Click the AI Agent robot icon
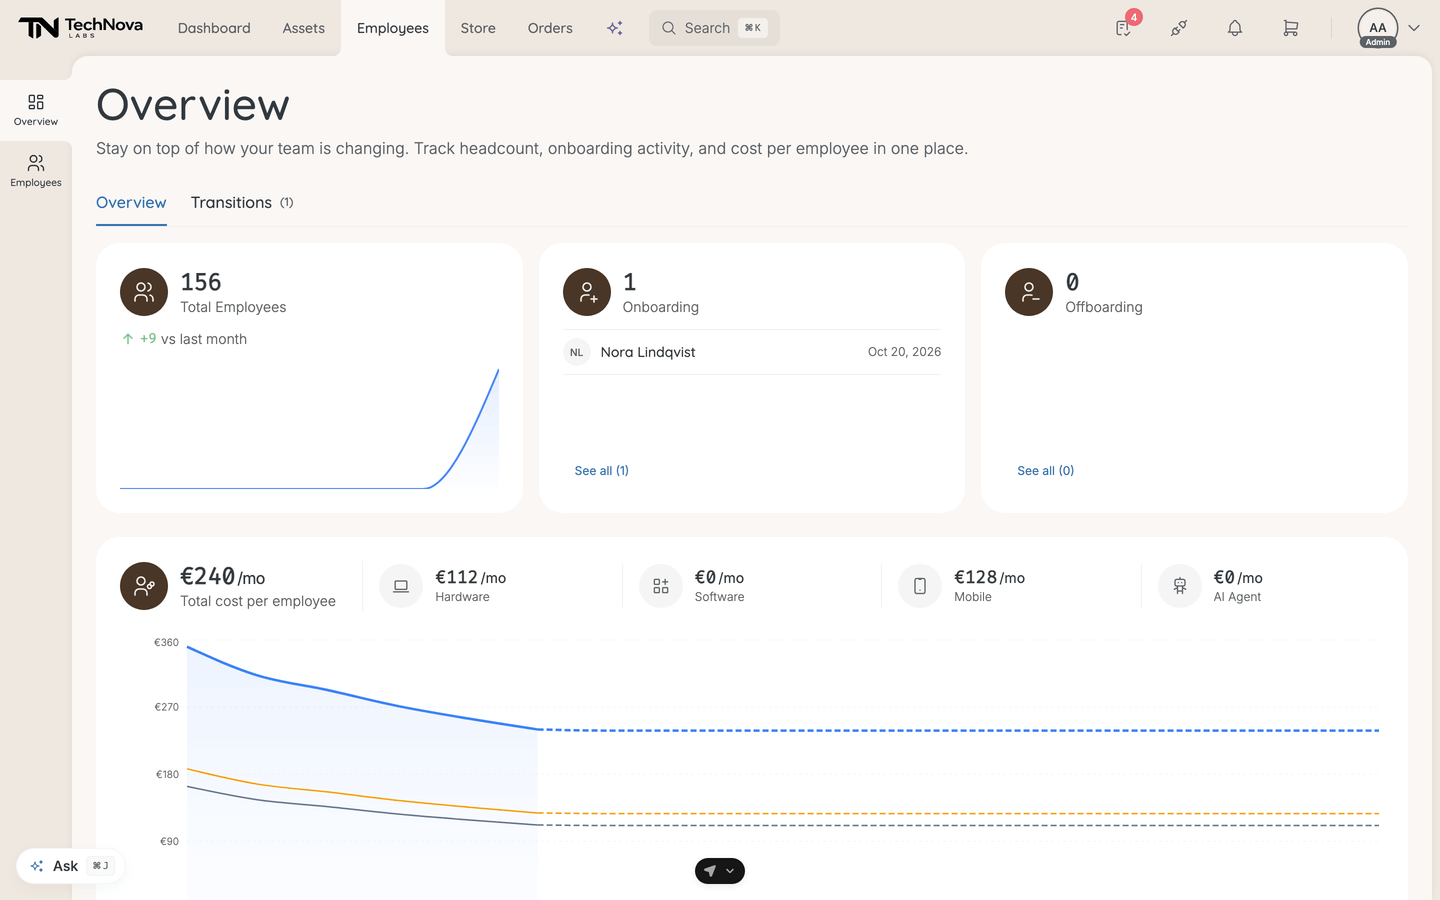1440x900 pixels. pyautogui.click(x=1180, y=586)
